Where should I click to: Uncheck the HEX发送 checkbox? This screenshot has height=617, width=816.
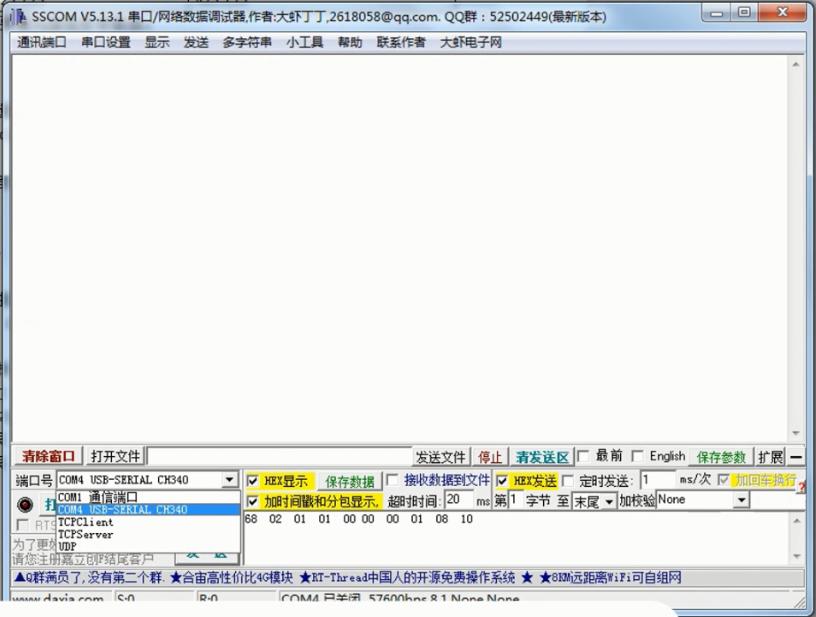coord(502,481)
